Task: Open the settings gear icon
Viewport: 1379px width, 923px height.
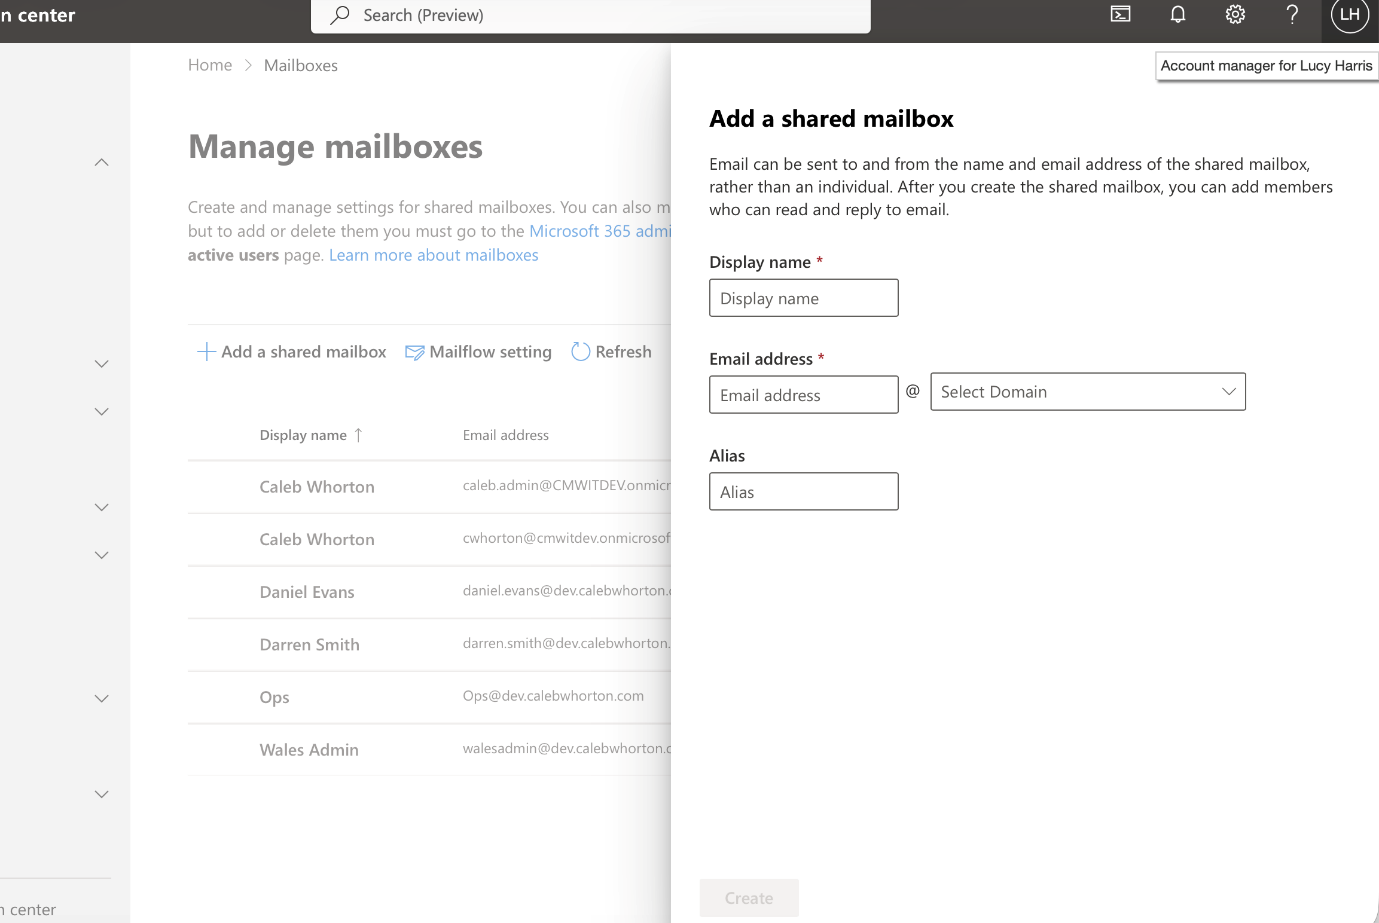Action: tap(1235, 14)
